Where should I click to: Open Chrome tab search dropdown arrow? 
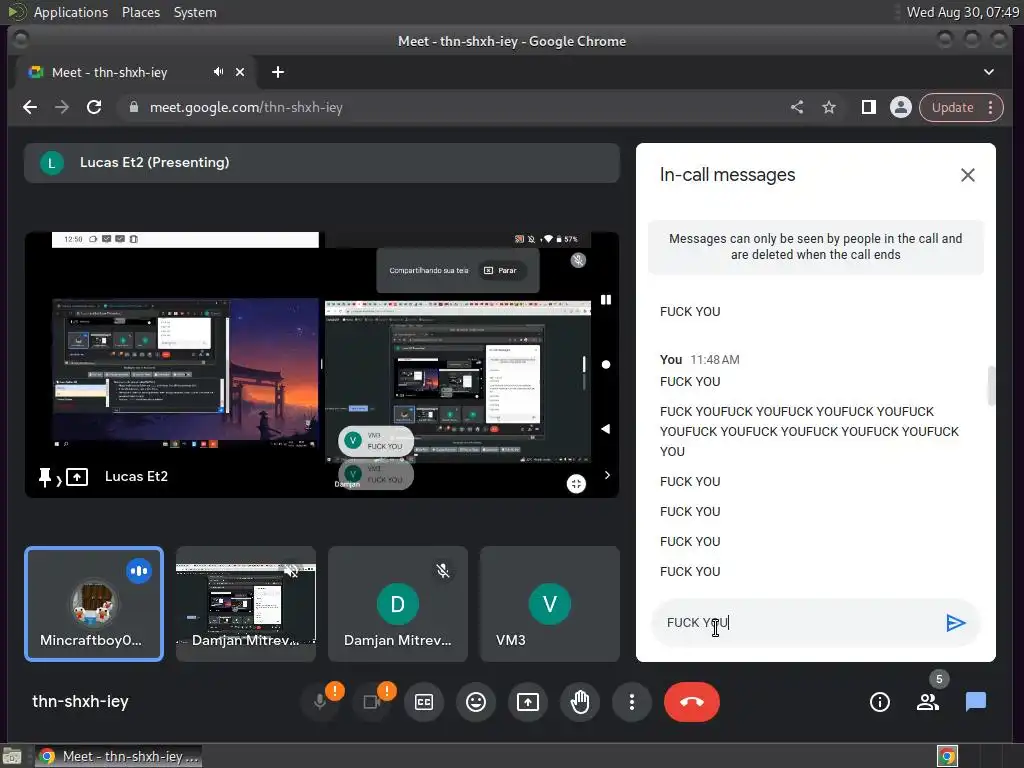[x=989, y=72]
